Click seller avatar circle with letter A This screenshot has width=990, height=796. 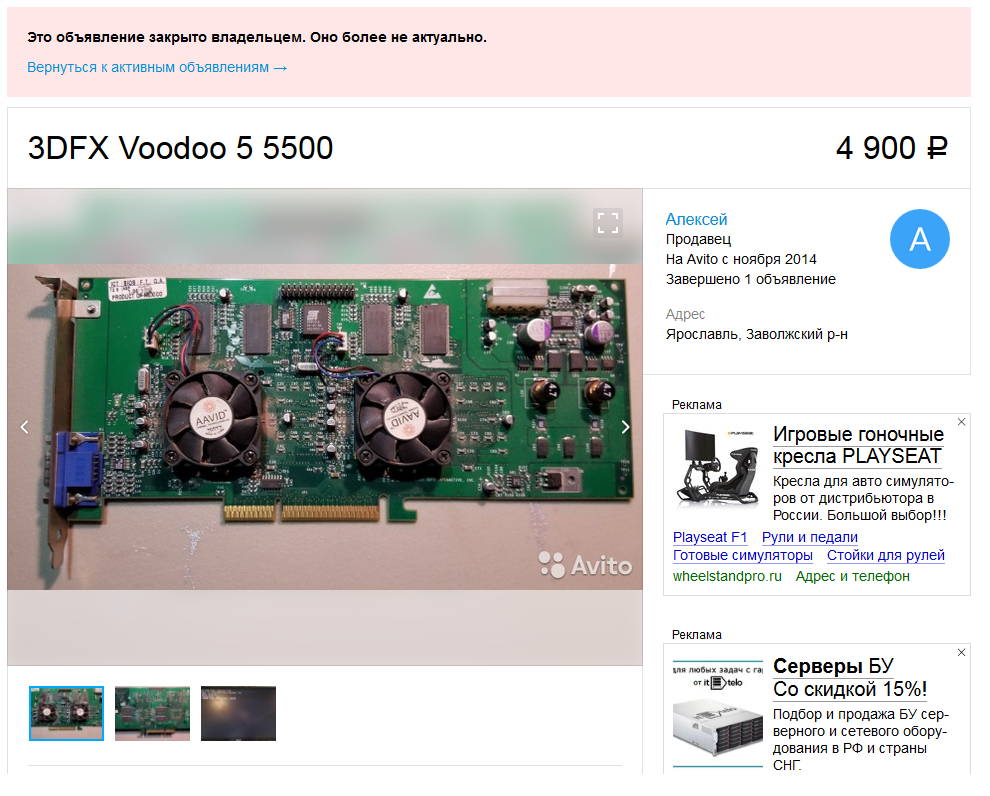coord(919,239)
